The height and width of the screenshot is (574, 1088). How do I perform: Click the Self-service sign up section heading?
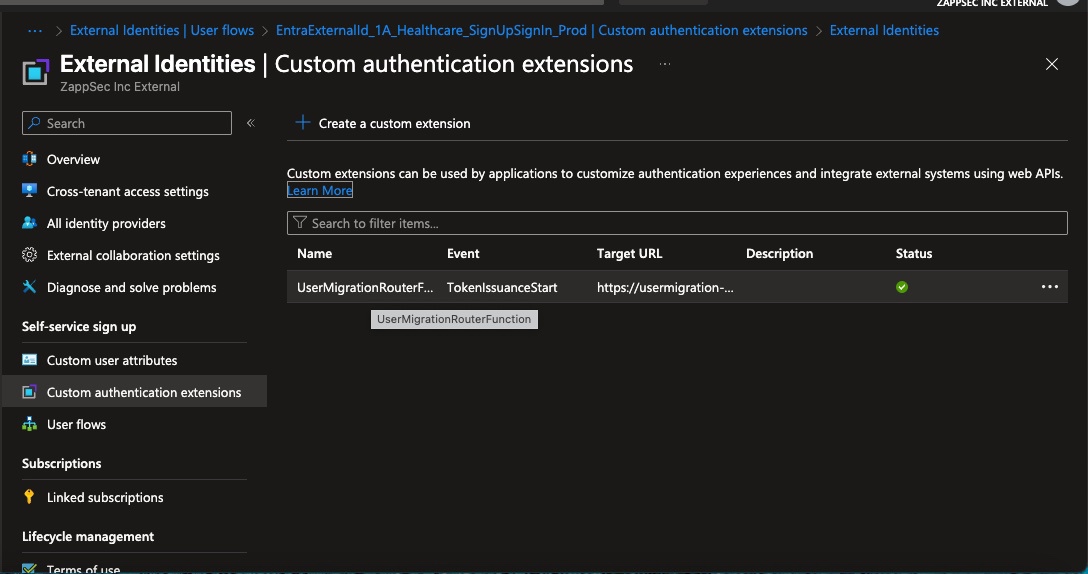[x=78, y=326]
